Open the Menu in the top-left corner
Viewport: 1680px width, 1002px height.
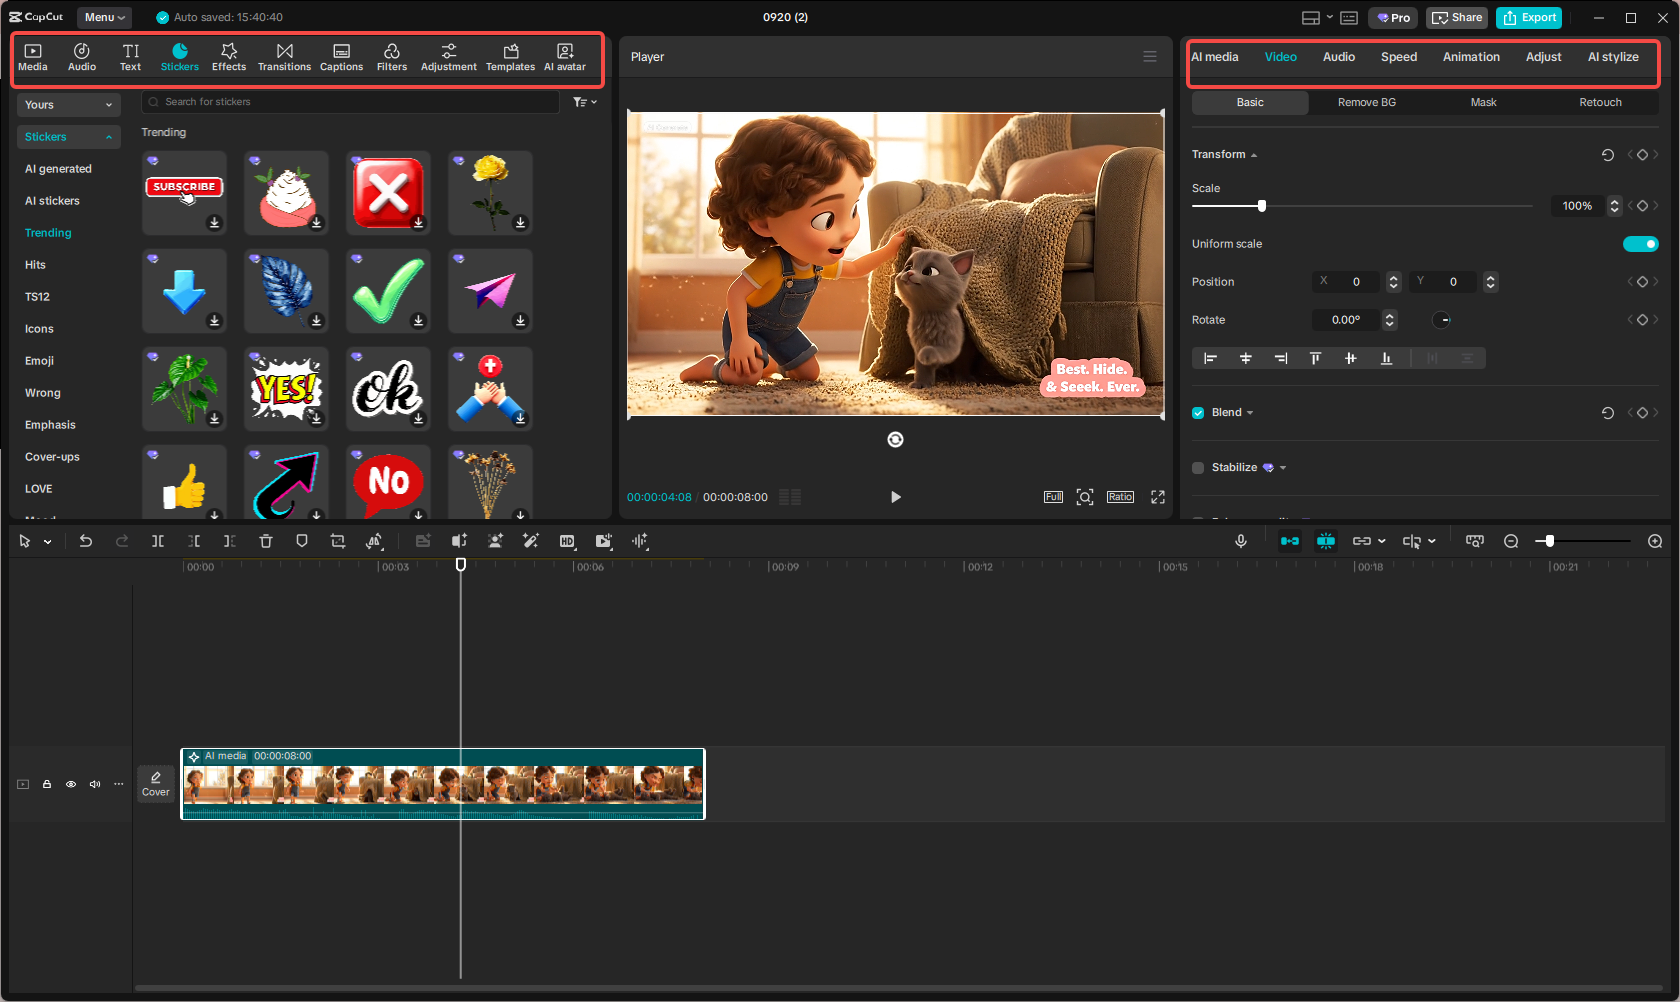(104, 17)
